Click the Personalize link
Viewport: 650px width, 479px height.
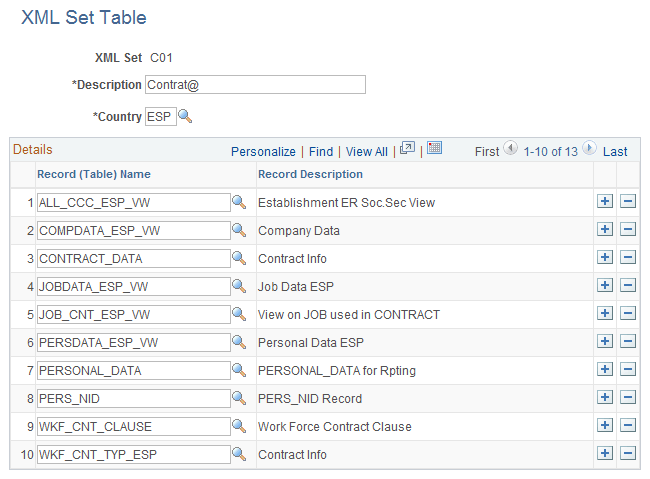coord(263,152)
